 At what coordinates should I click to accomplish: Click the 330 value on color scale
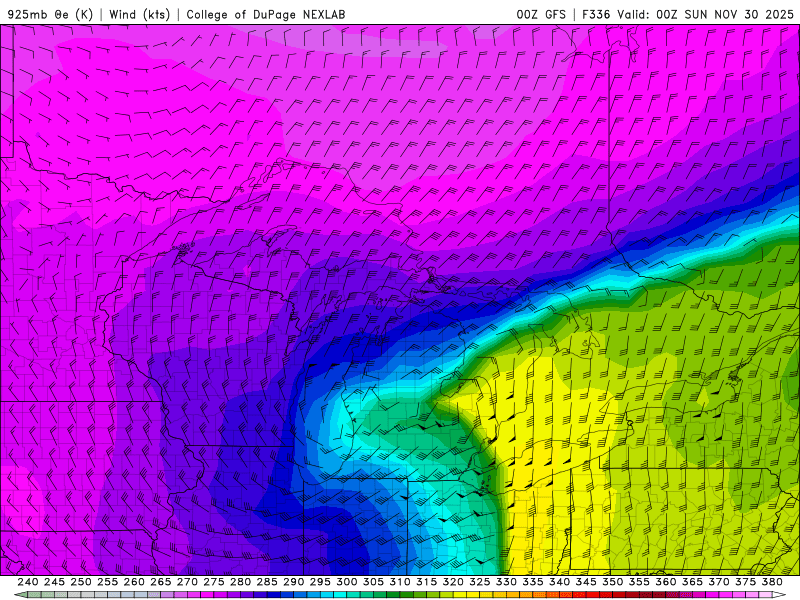point(506,582)
